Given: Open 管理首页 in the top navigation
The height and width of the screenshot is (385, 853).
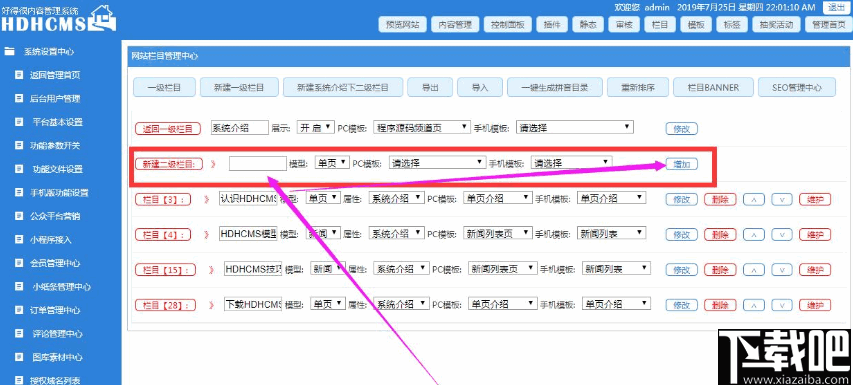Looking at the screenshot, I should pyautogui.click(x=828, y=24).
